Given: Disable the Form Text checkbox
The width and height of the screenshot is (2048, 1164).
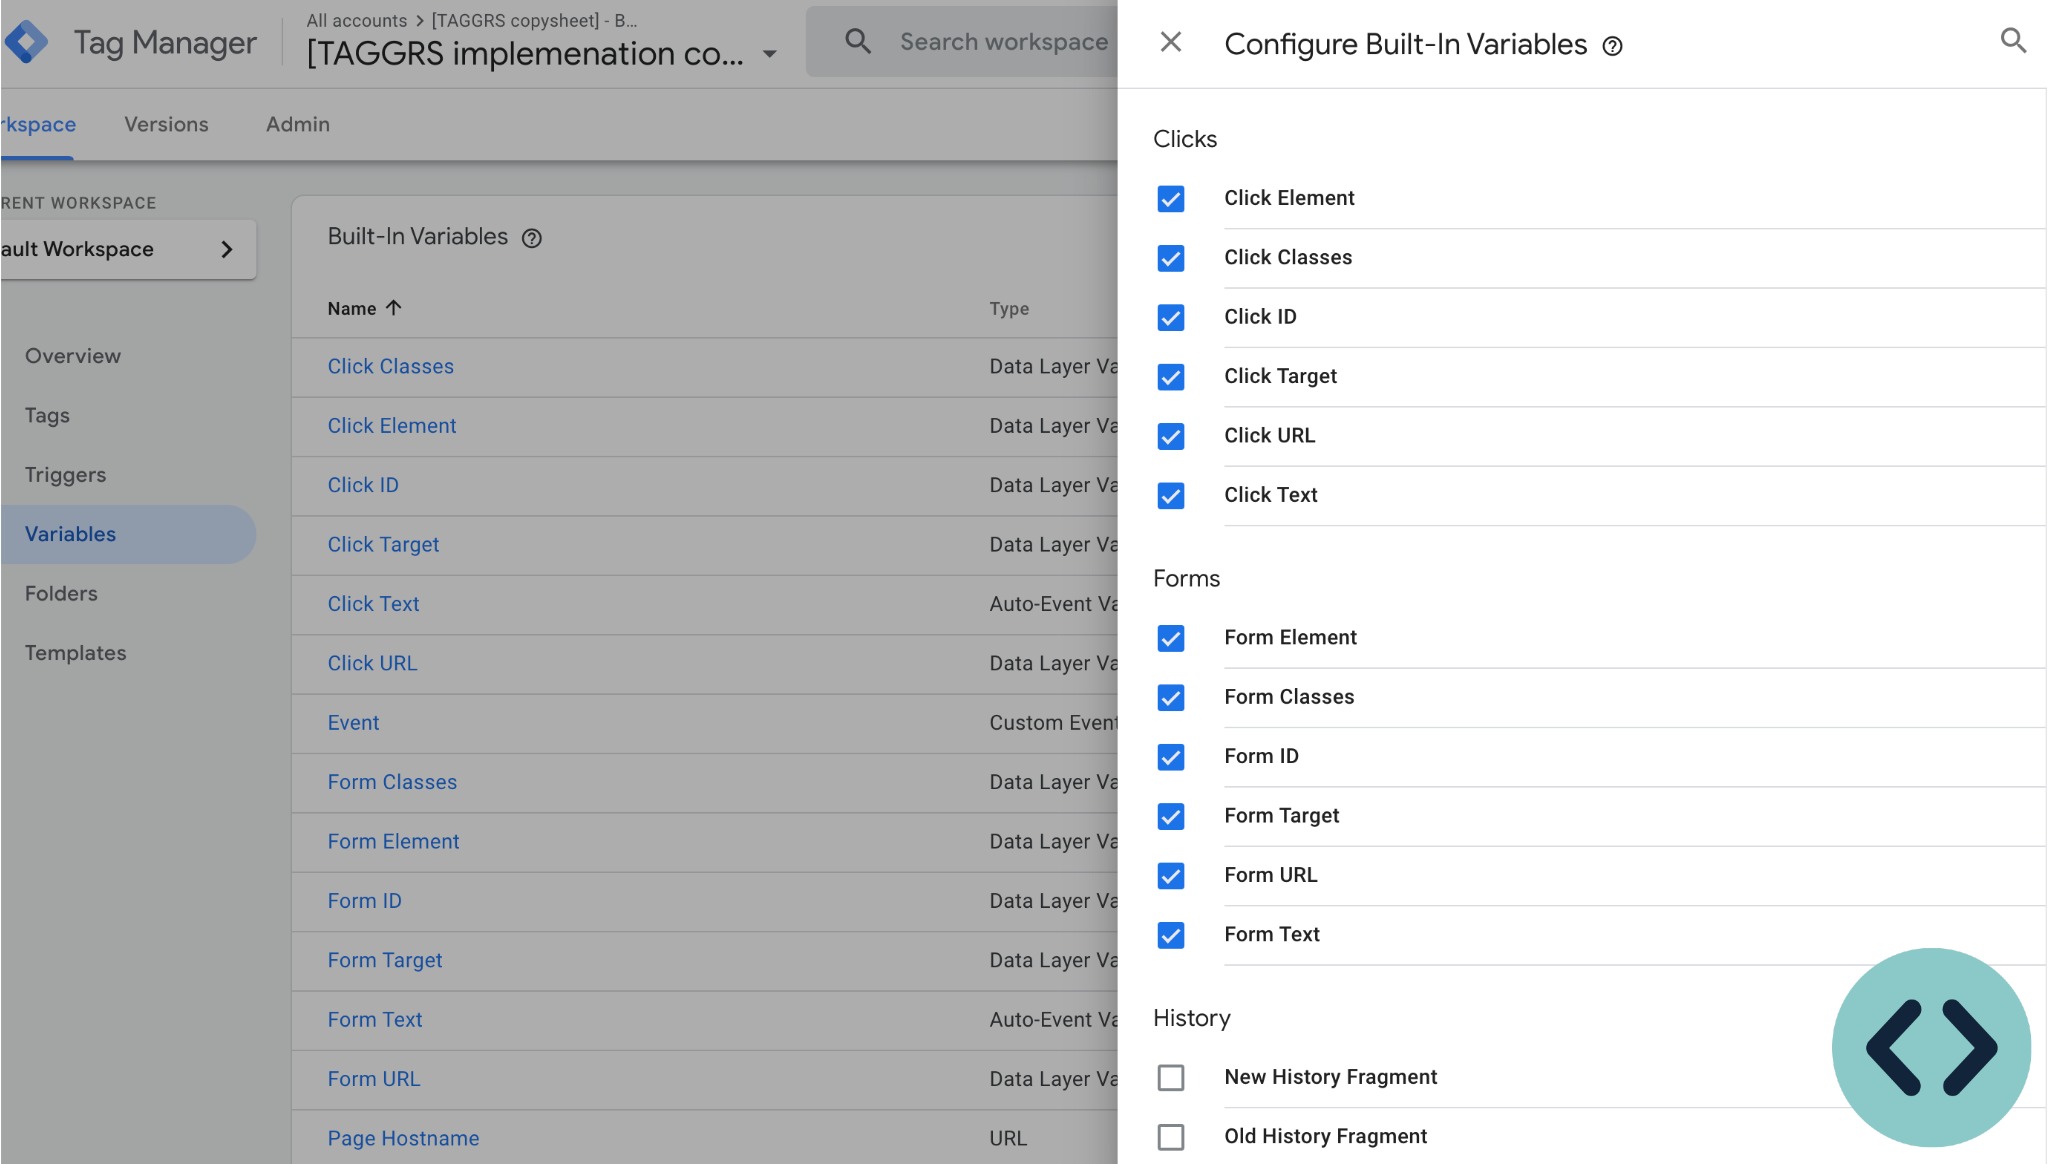Looking at the screenshot, I should pos(1171,935).
